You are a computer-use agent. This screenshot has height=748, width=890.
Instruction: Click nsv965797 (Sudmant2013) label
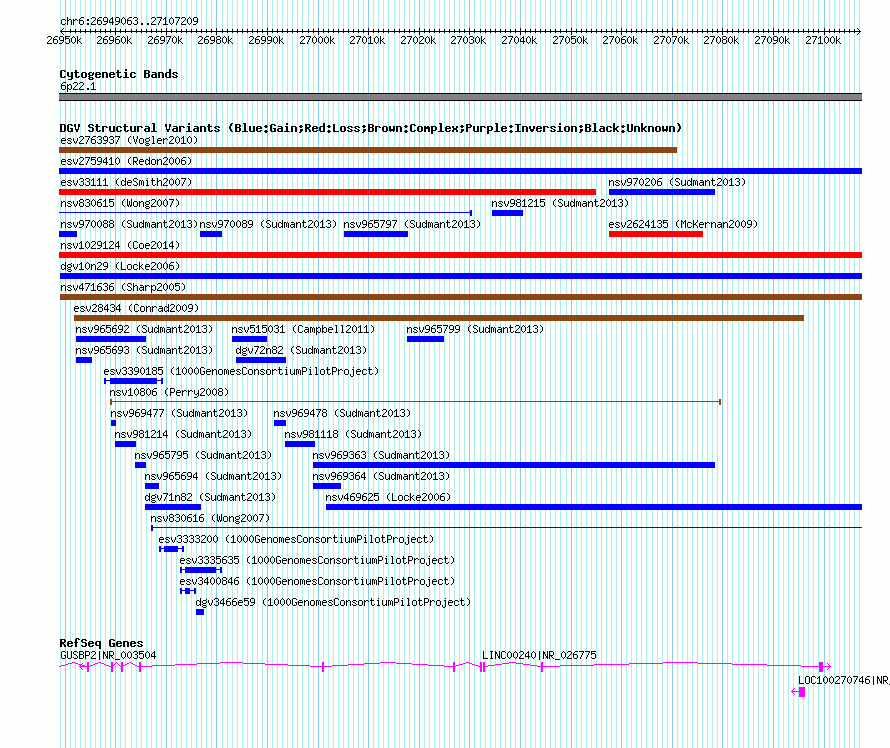pos(412,224)
